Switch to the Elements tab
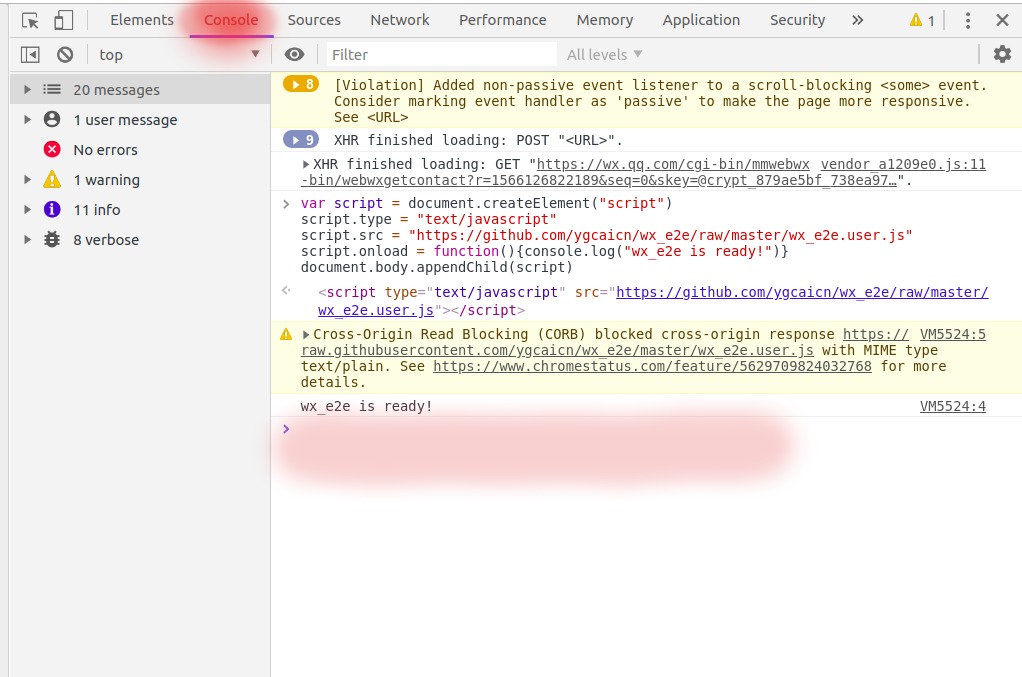This screenshot has width=1022, height=677. (142, 20)
